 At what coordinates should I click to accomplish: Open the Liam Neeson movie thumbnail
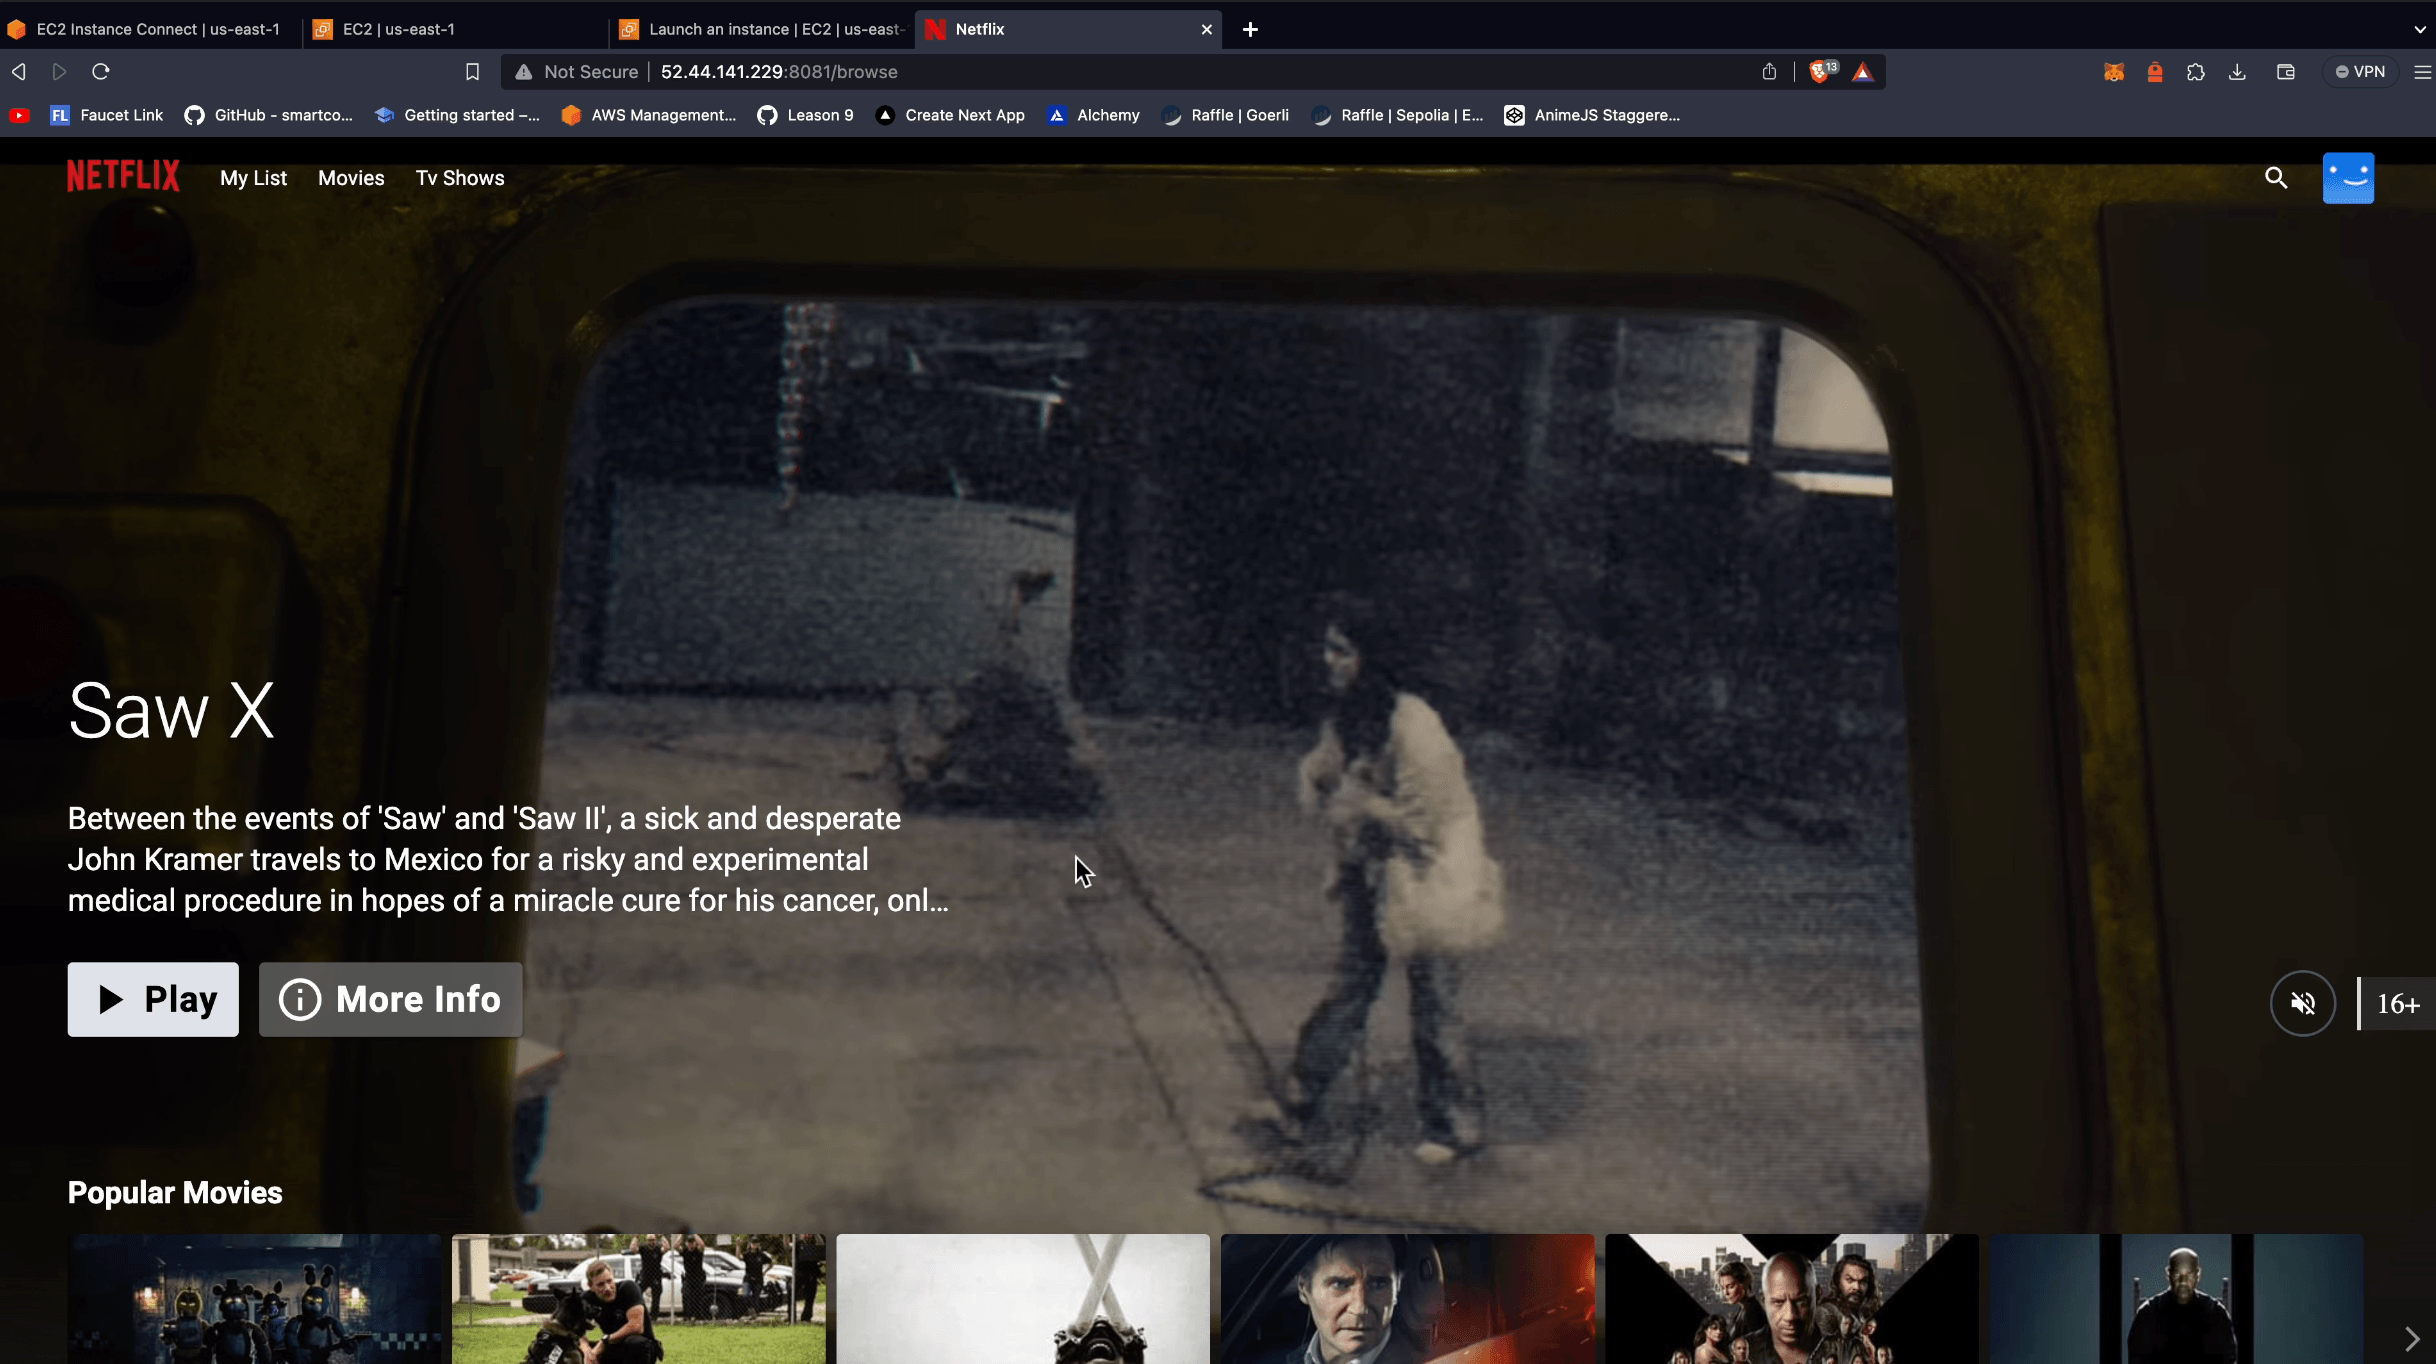coord(1407,1299)
